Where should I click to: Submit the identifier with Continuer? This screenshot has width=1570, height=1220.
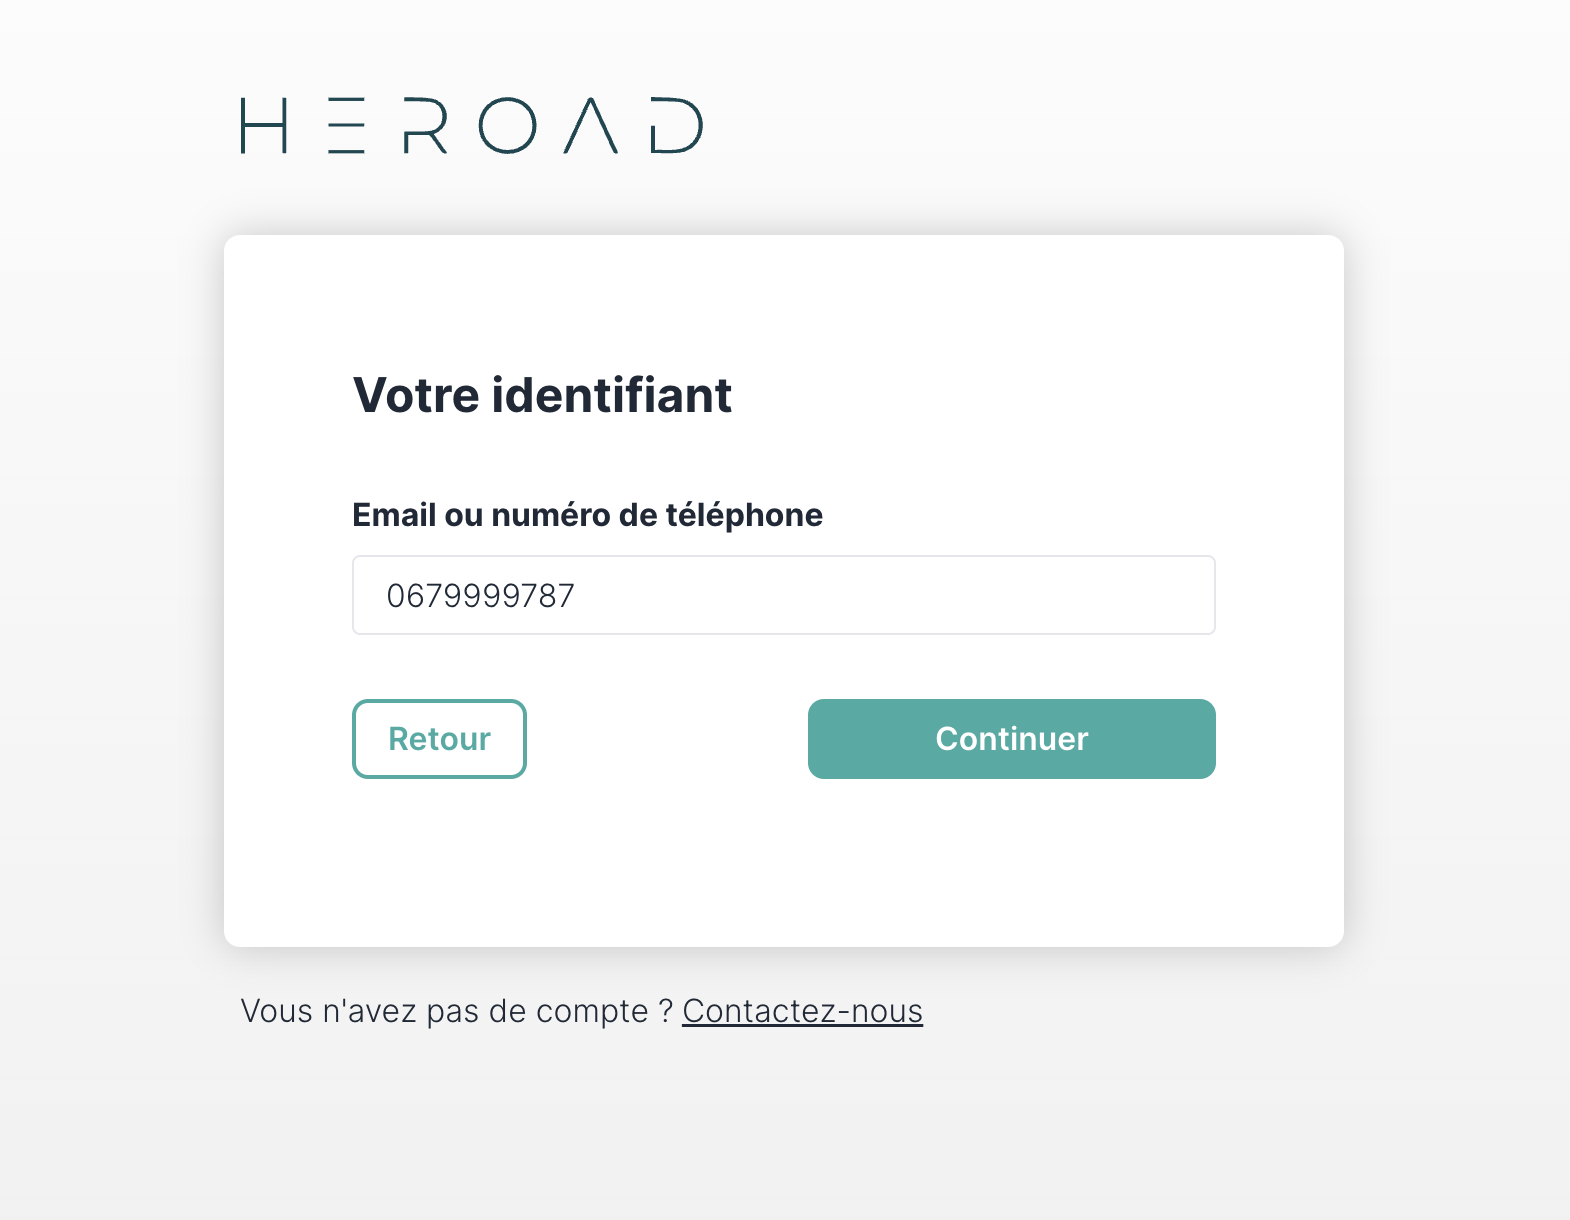(x=1012, y=739)
